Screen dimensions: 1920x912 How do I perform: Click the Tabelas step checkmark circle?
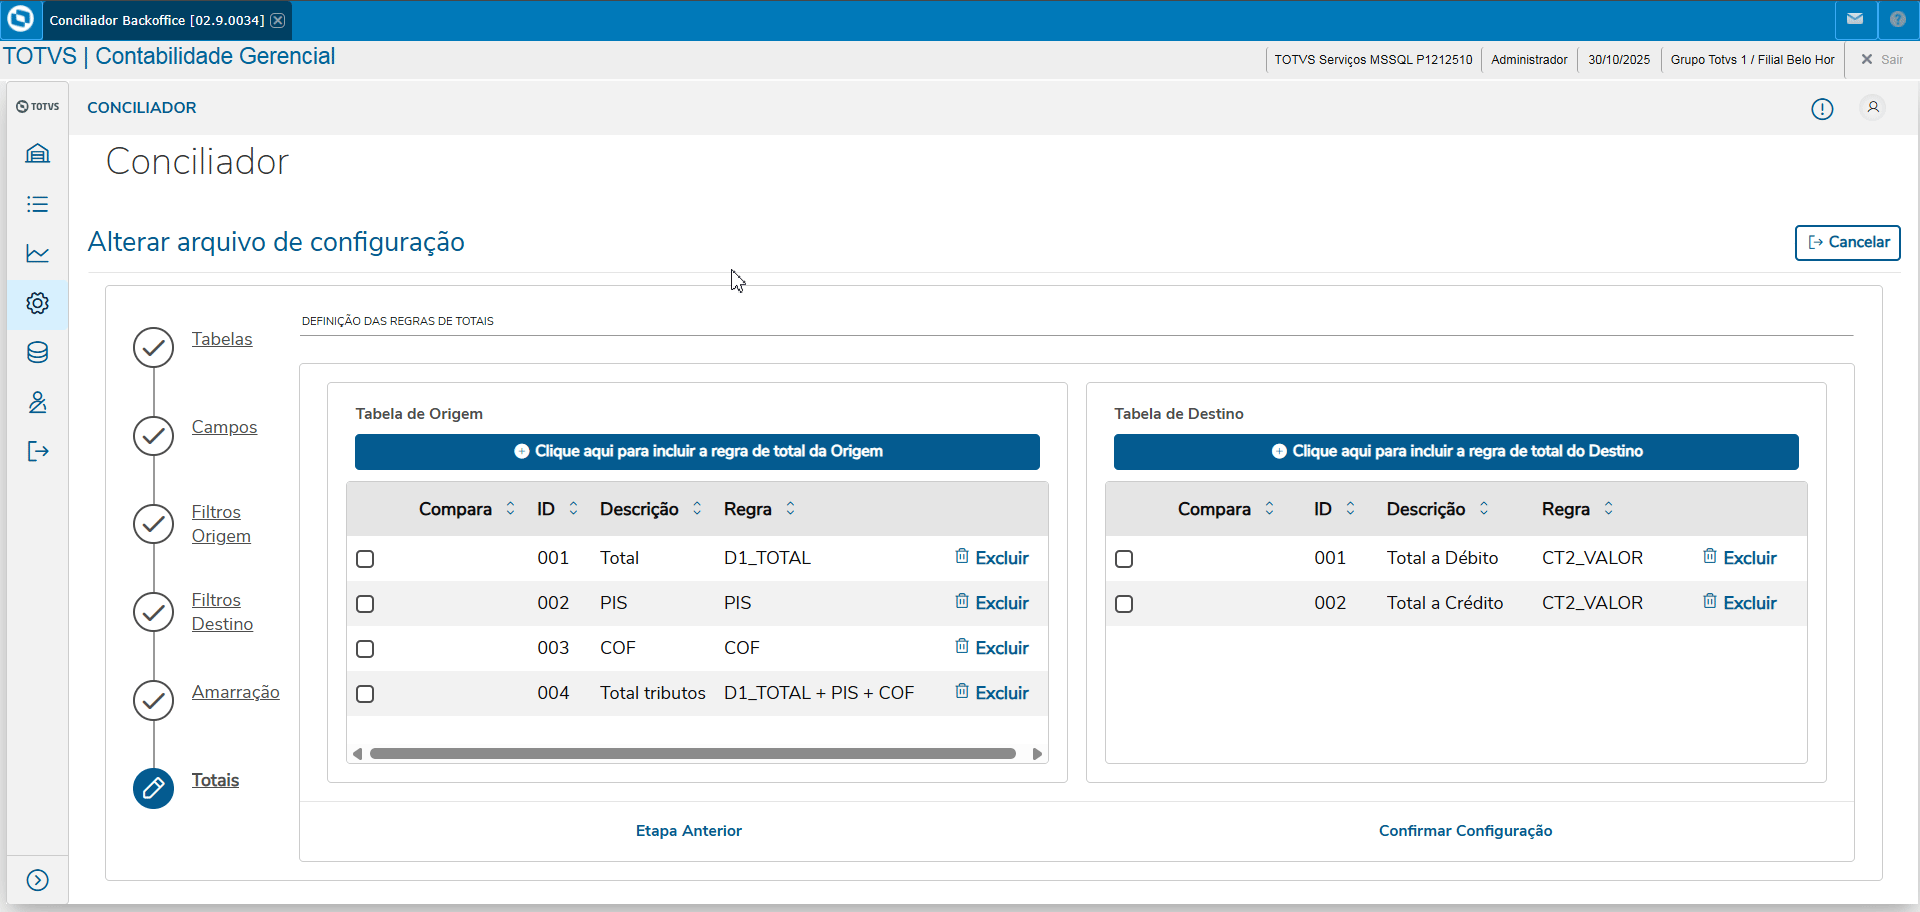point(153,348)
